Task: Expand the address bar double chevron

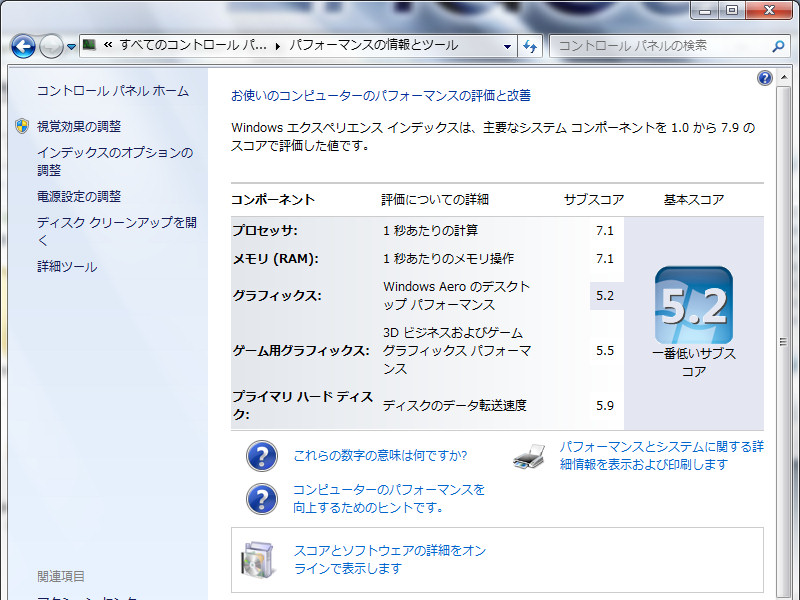Action: pyautogui.click(x=108, y=45)
